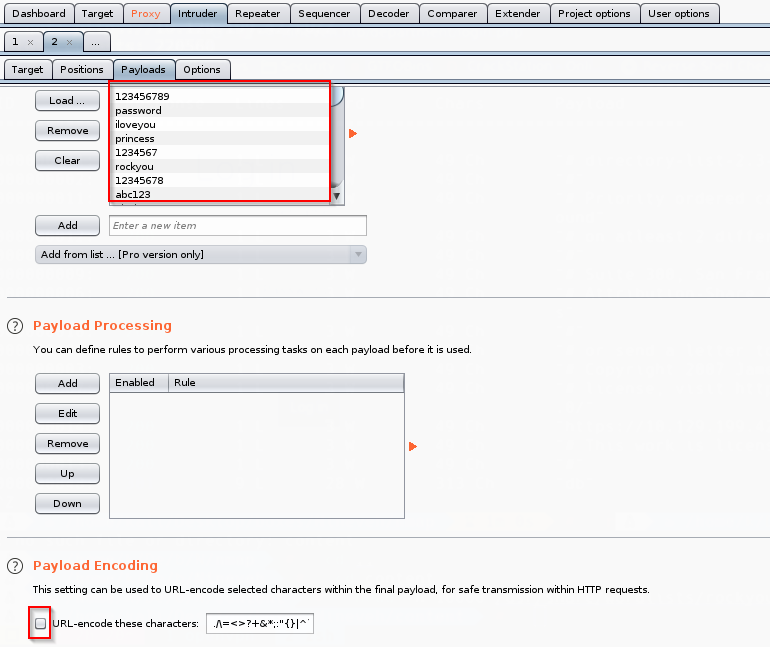The width and height of the screenshot is (770, 647).
Task: Clear the payload list
Action: 67,161
